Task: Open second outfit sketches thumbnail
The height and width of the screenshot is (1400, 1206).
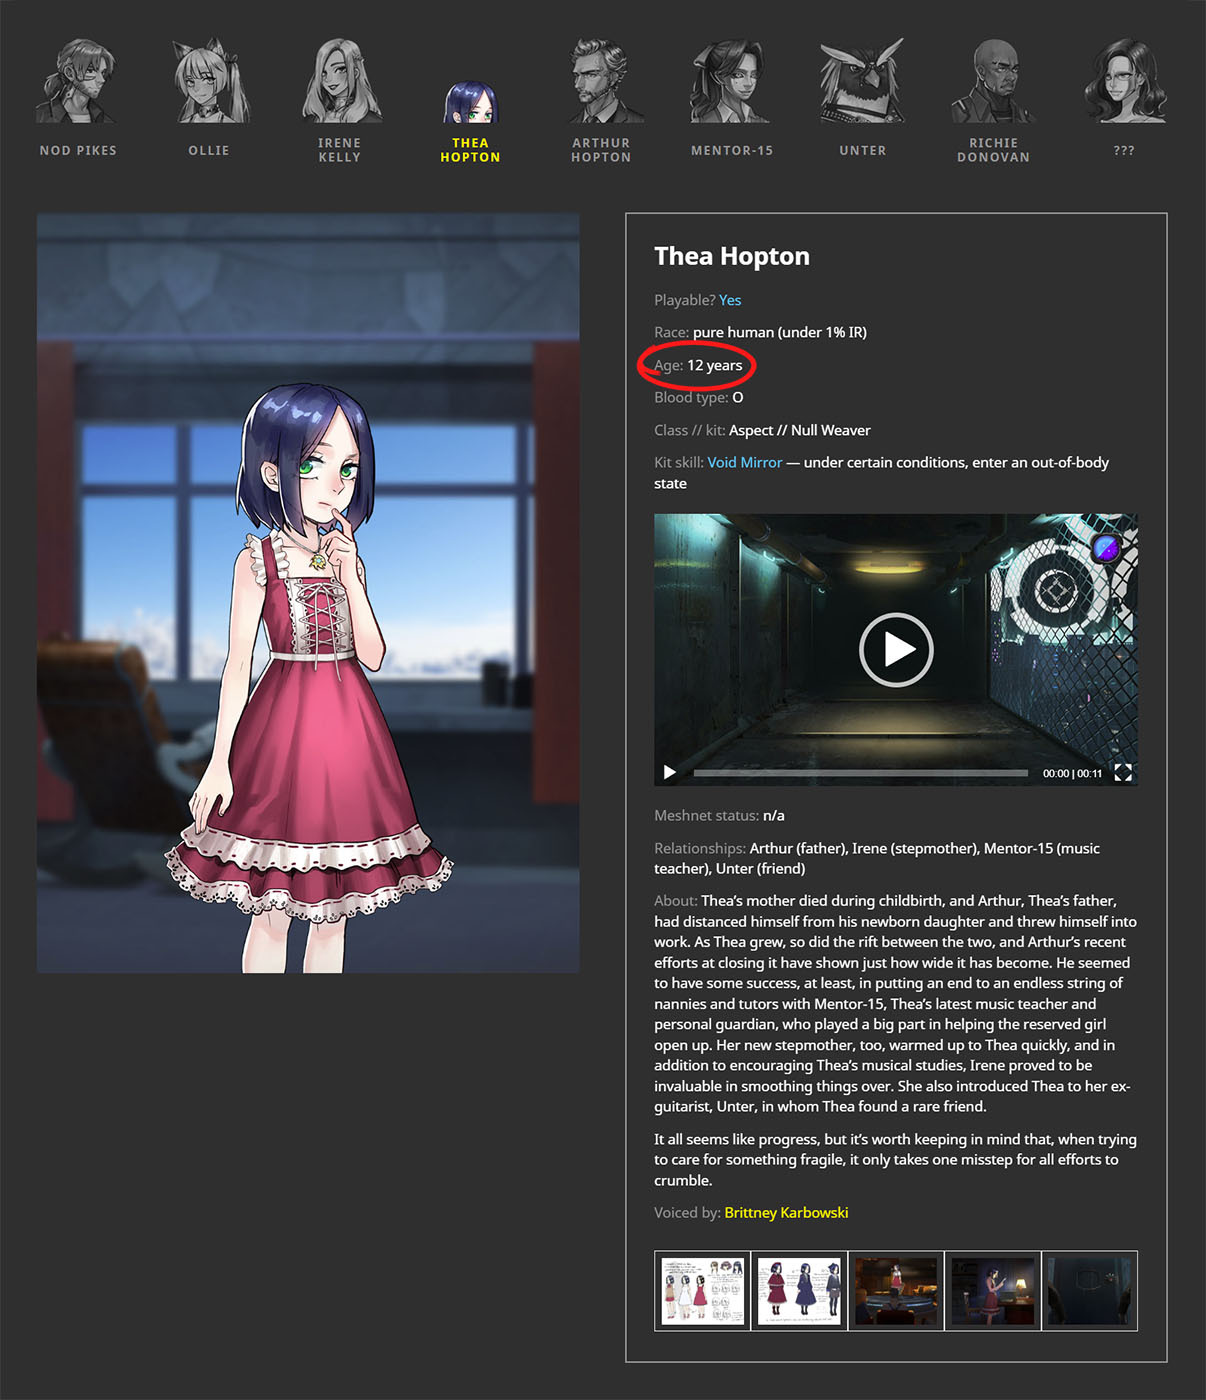Action: tap(799, 1291)
